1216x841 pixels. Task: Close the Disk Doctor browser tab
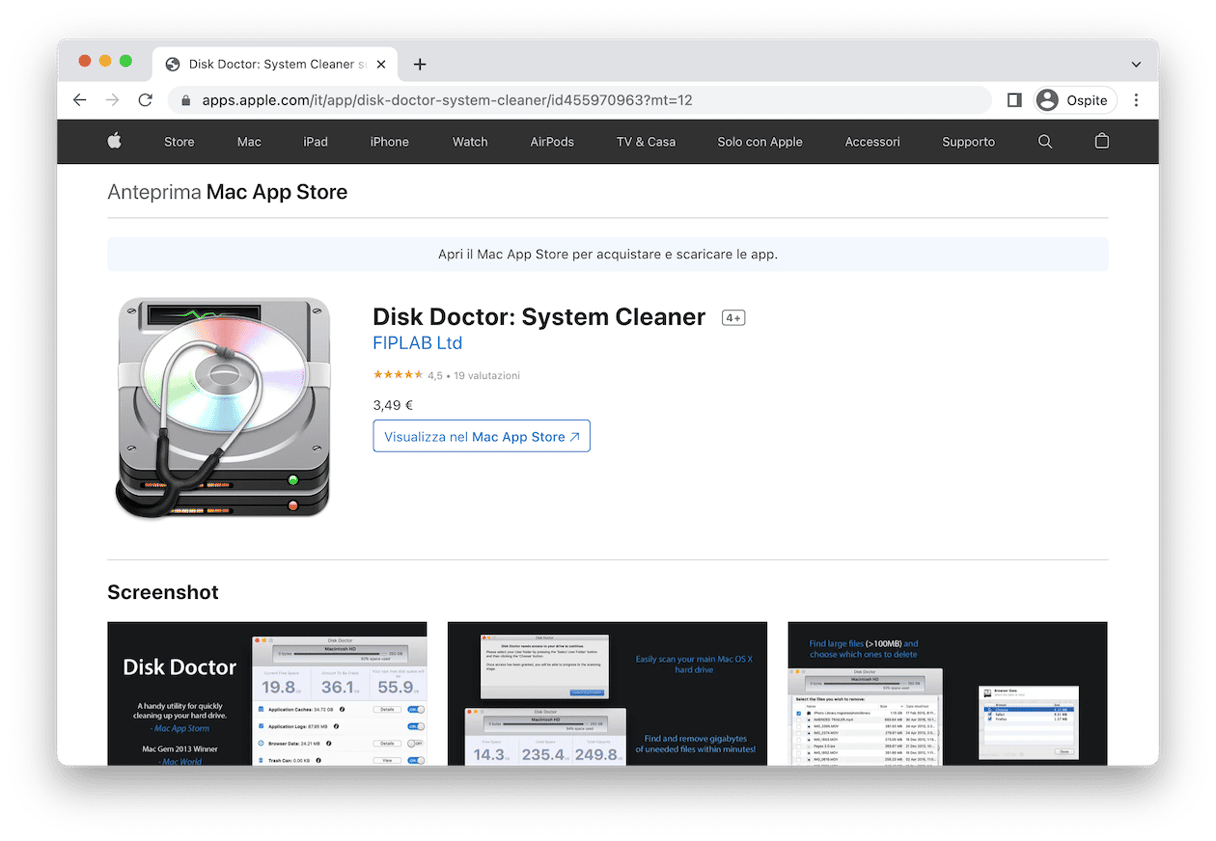(381, 64)
